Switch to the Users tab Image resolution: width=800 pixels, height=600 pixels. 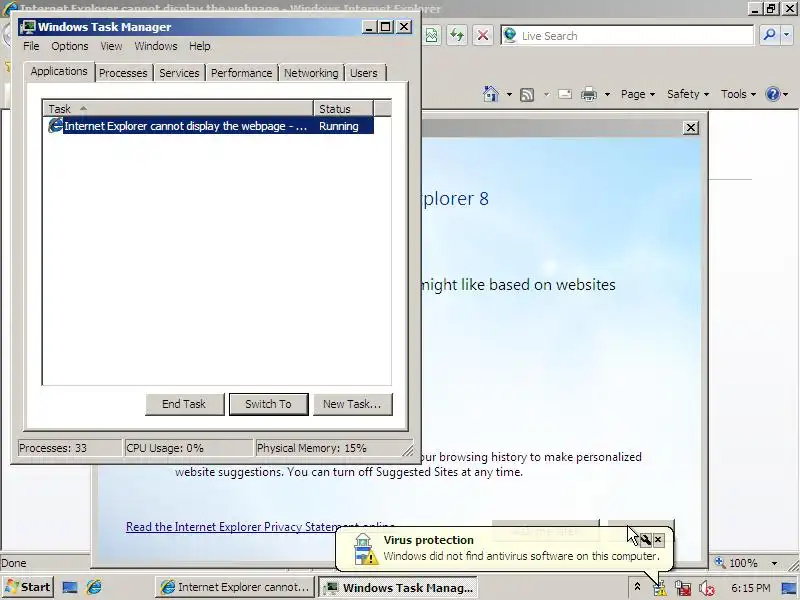tap(364, 73)
